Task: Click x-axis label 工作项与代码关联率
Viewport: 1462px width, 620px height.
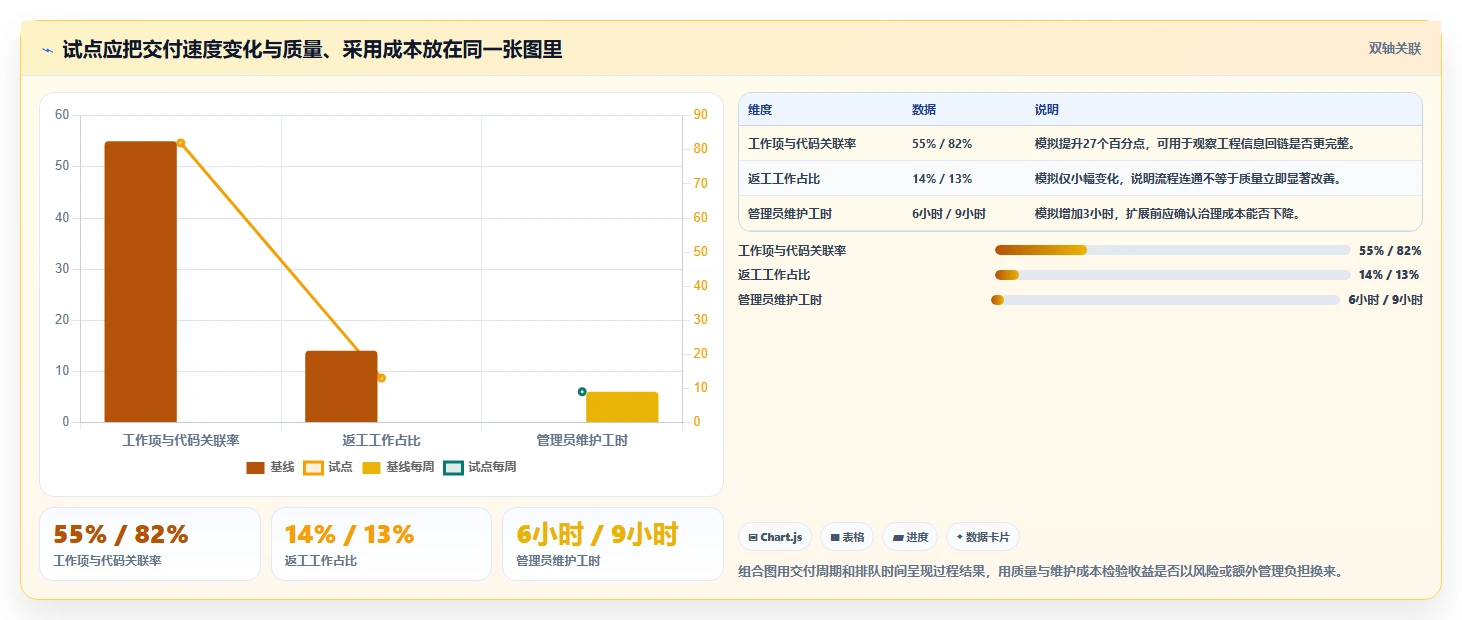Action: (181, 440)
